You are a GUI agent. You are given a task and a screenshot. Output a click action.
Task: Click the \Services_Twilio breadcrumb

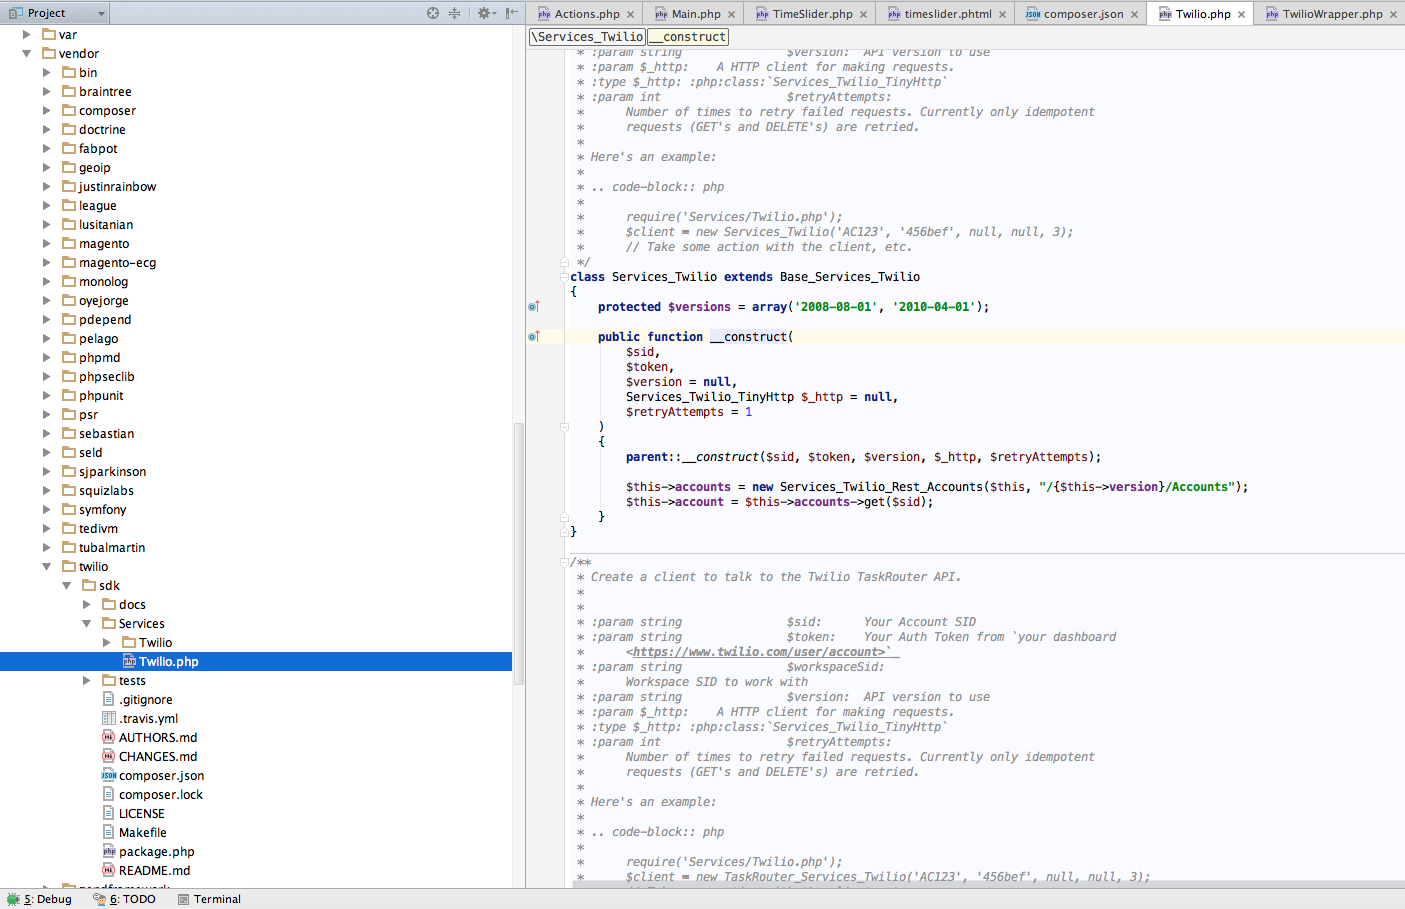pyautogui.click(x=588, y=37)
